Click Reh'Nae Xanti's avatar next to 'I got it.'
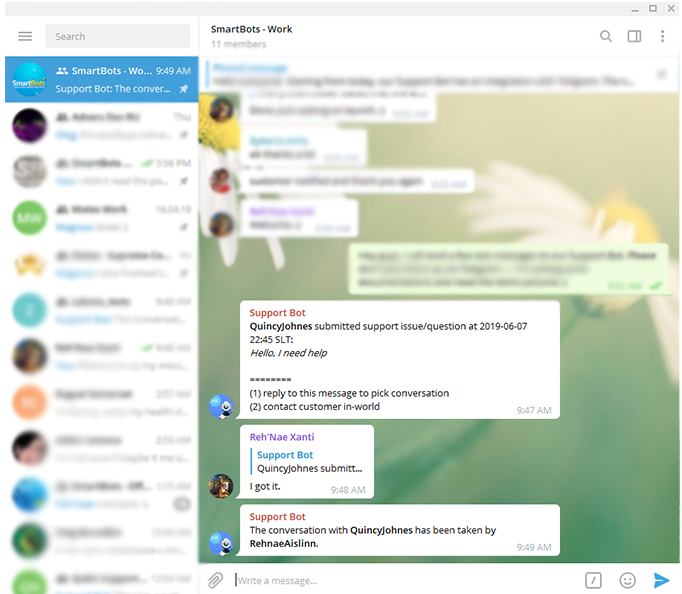Image resolution: width=682 pixels, height=594 pixels. (x=221, y=486)
